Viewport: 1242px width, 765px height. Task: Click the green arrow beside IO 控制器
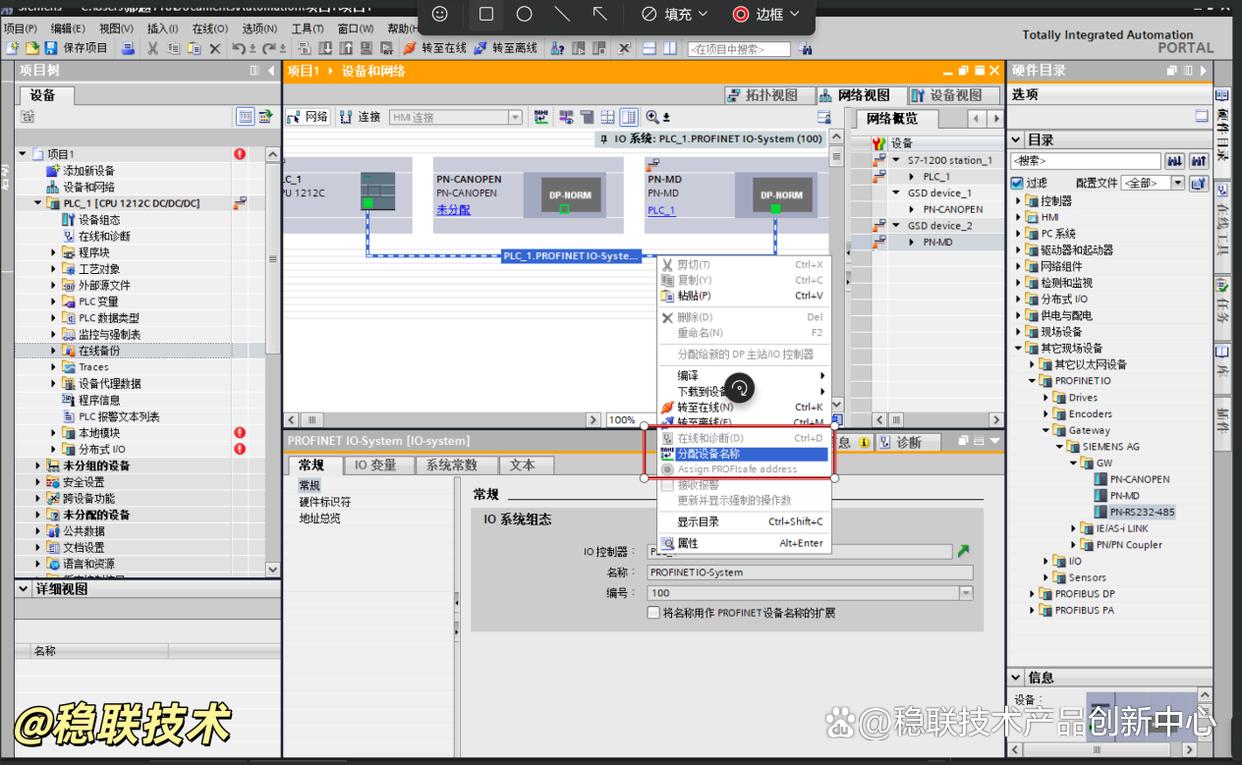(x=963, y=551)
